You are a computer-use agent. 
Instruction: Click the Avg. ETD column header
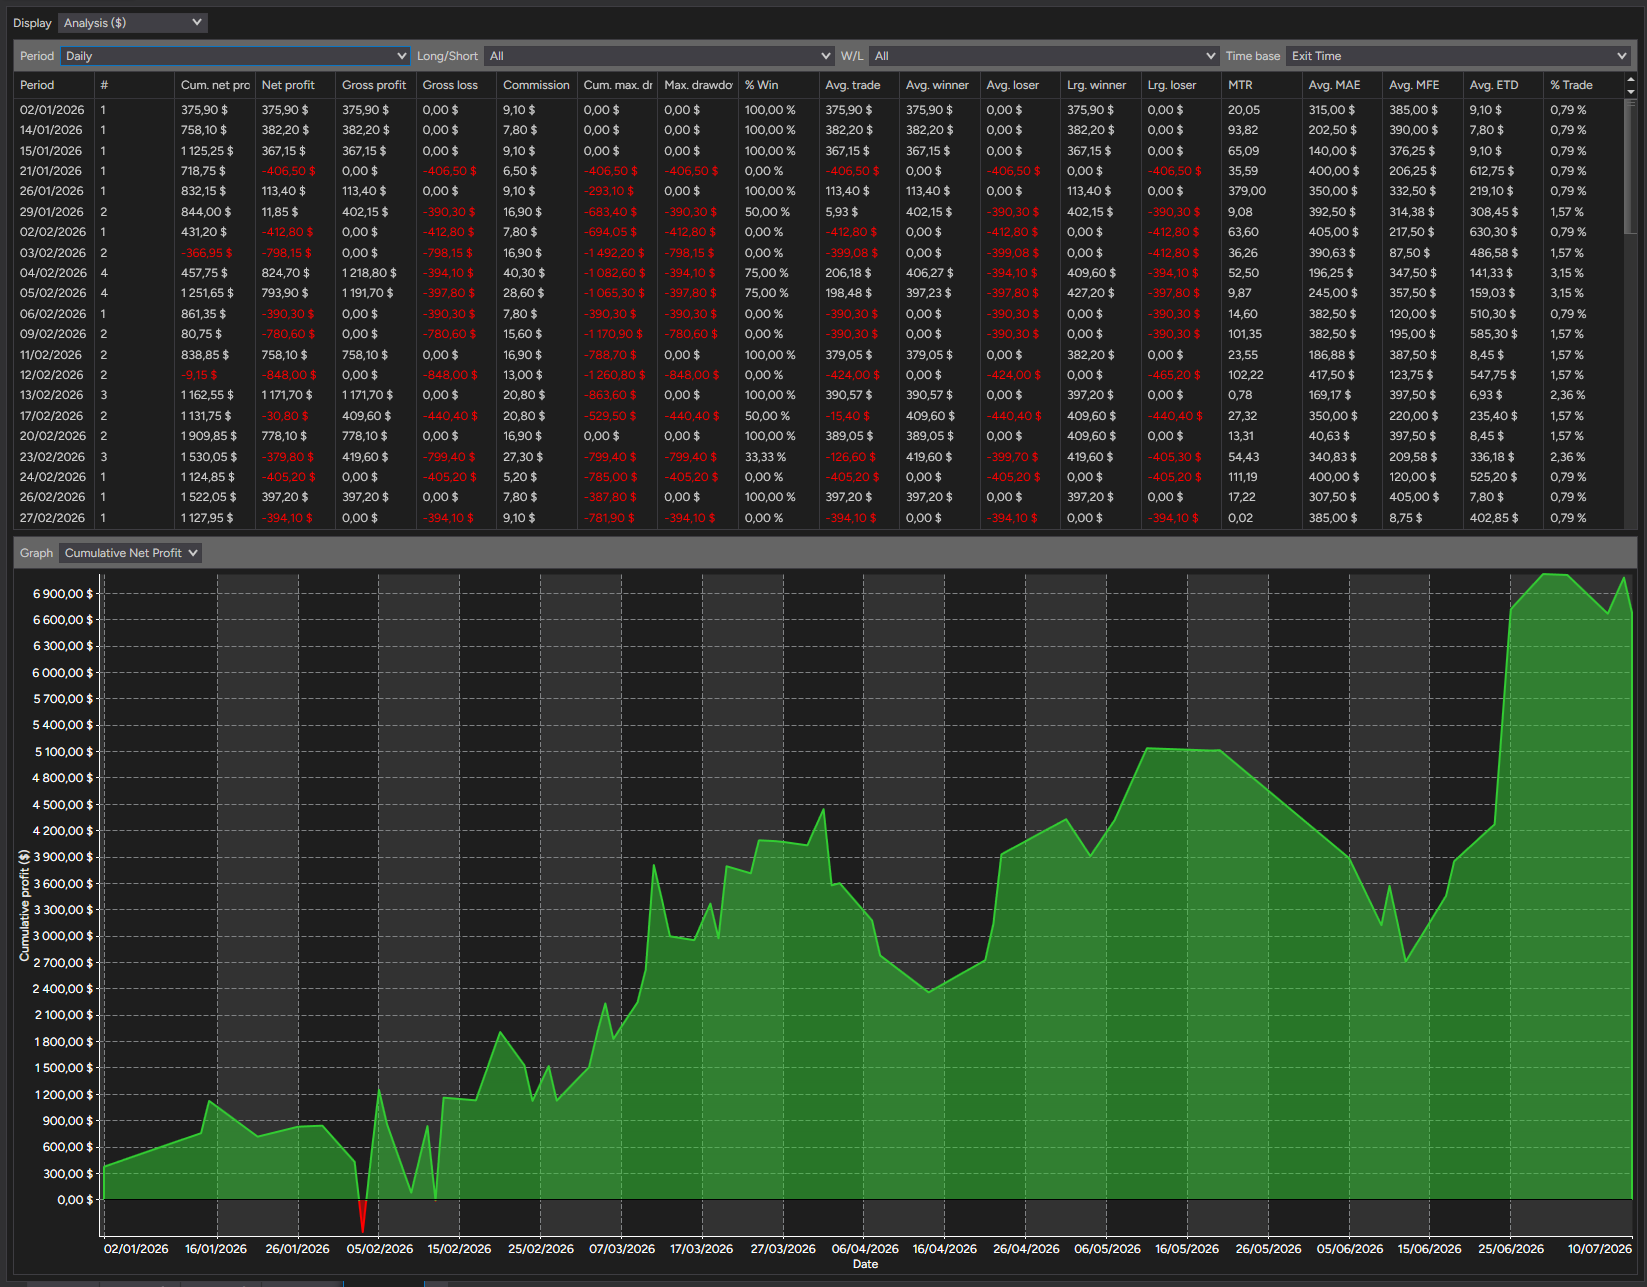pyautogui.click(x=1503, y=85)
